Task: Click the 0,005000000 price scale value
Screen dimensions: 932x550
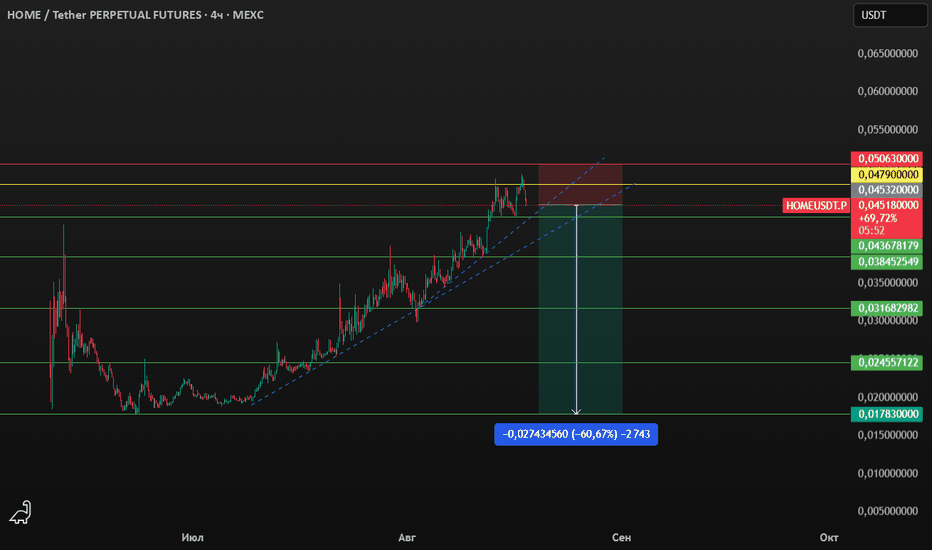Action: point(887,511)
